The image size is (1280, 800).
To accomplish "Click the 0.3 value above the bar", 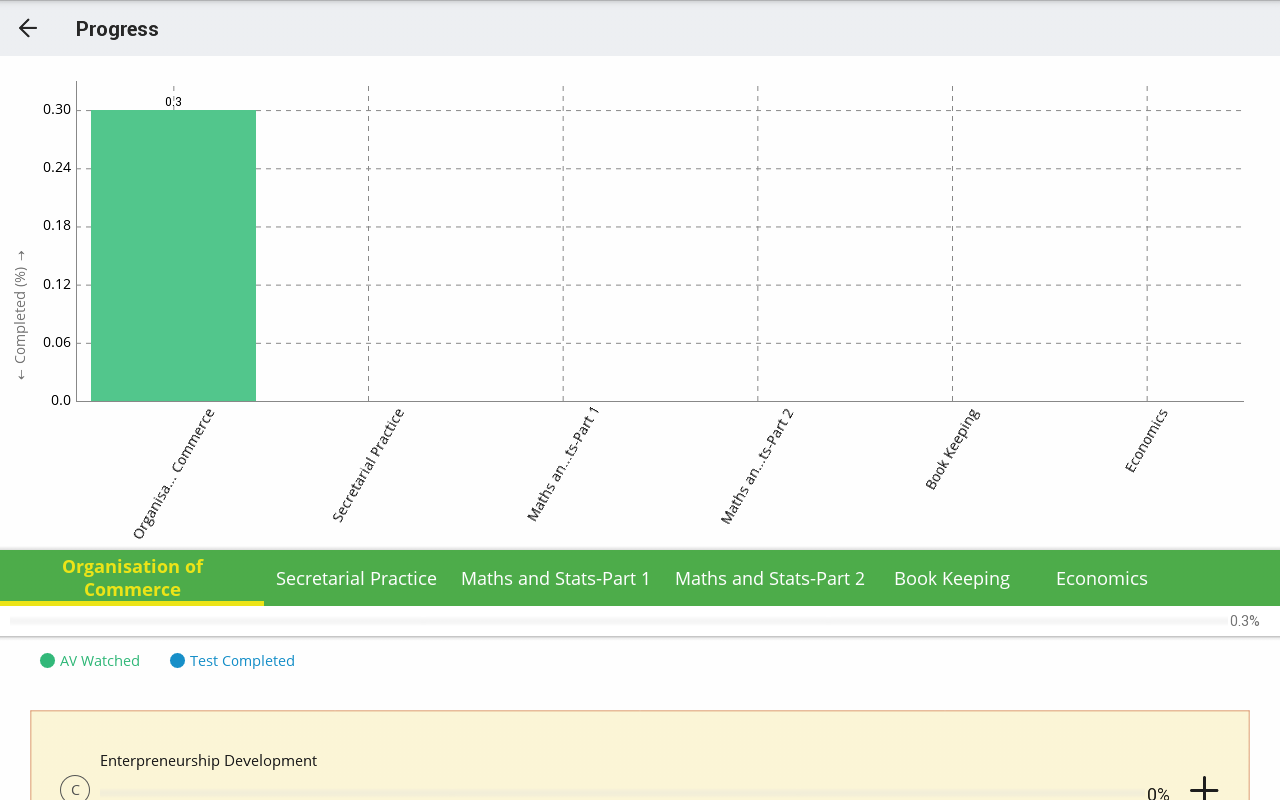I will [x=173, y=102].
